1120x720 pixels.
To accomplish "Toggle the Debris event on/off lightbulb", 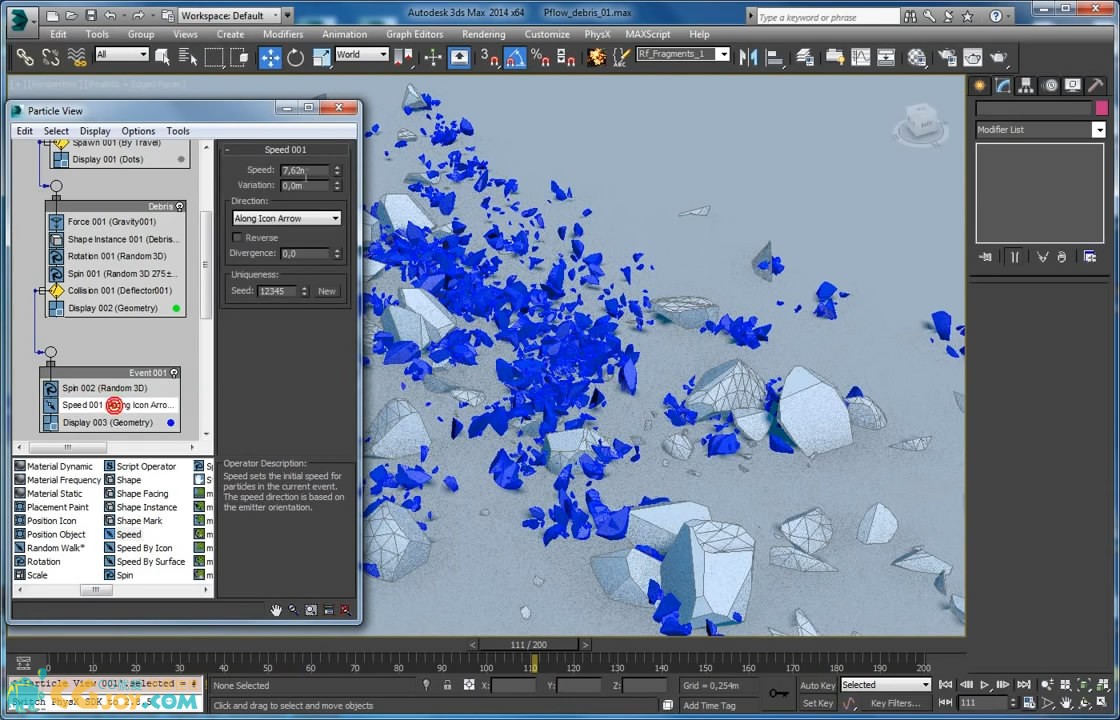I will pos(180,206).
